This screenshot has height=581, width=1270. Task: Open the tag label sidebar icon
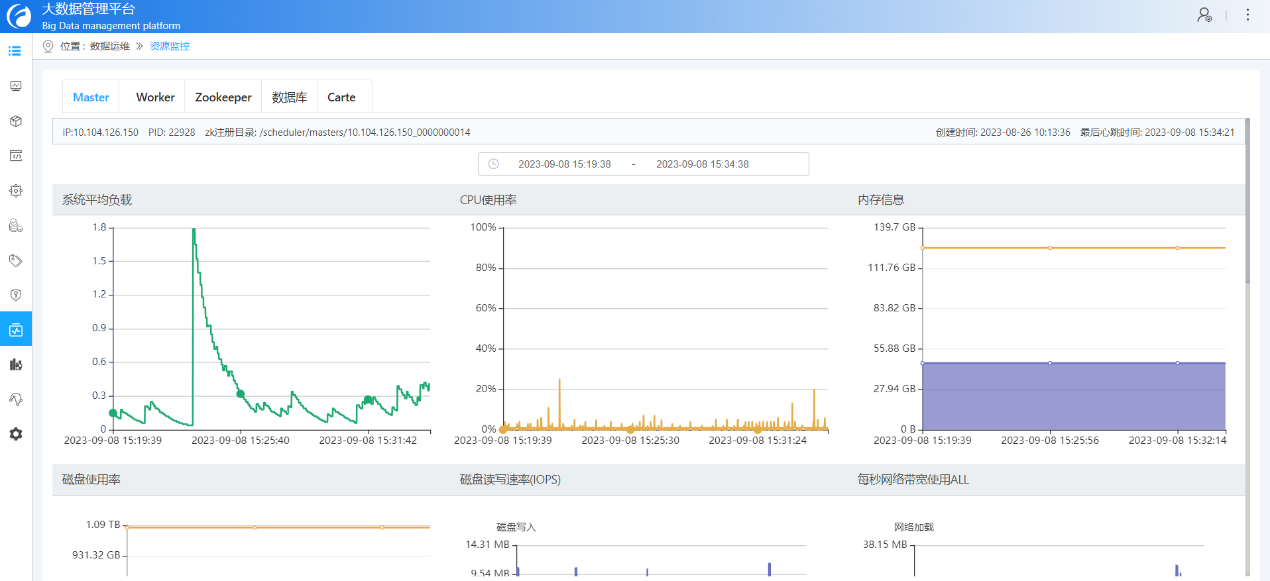[15, 260]
